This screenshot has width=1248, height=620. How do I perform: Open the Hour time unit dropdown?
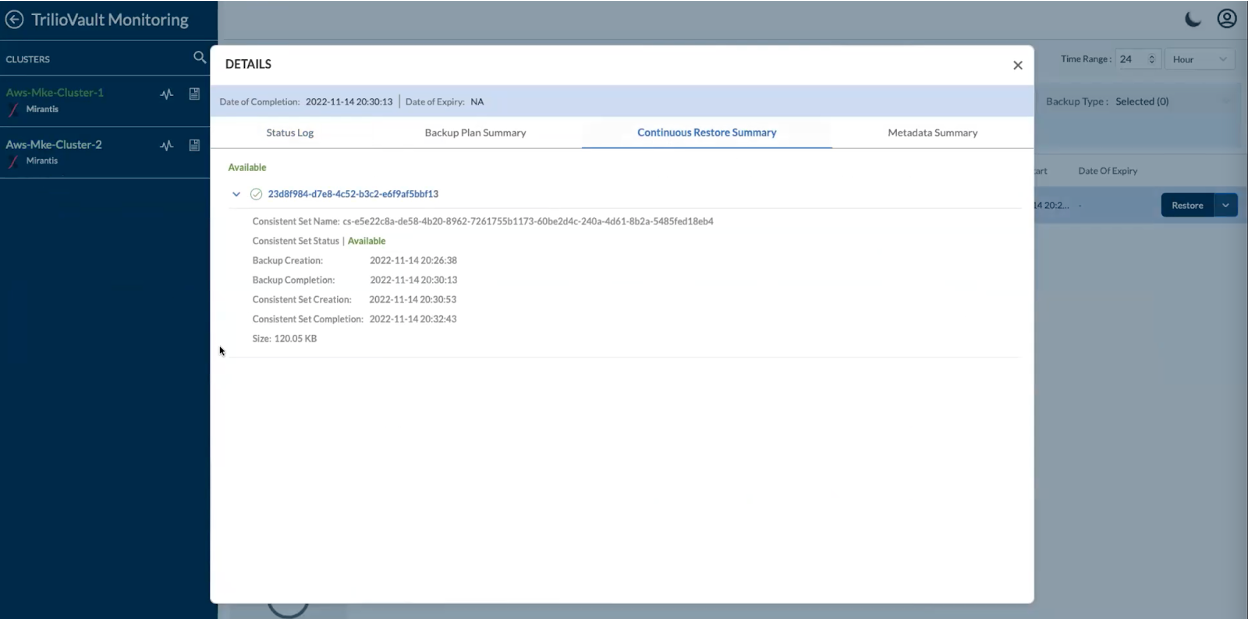tap(1199, 60)
